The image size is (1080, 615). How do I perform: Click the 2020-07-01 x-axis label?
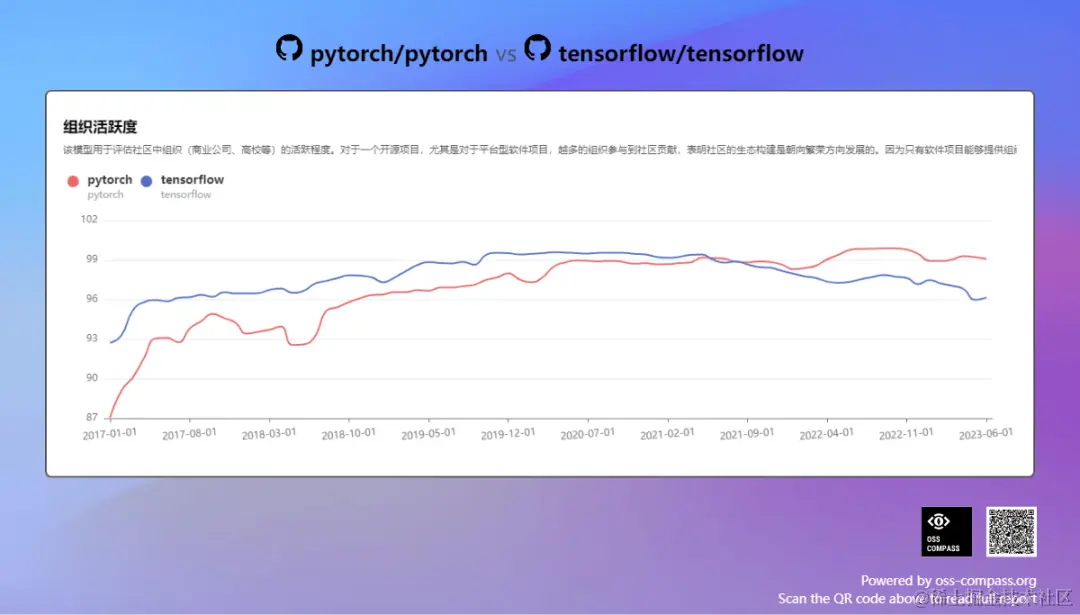coord(588,434)
